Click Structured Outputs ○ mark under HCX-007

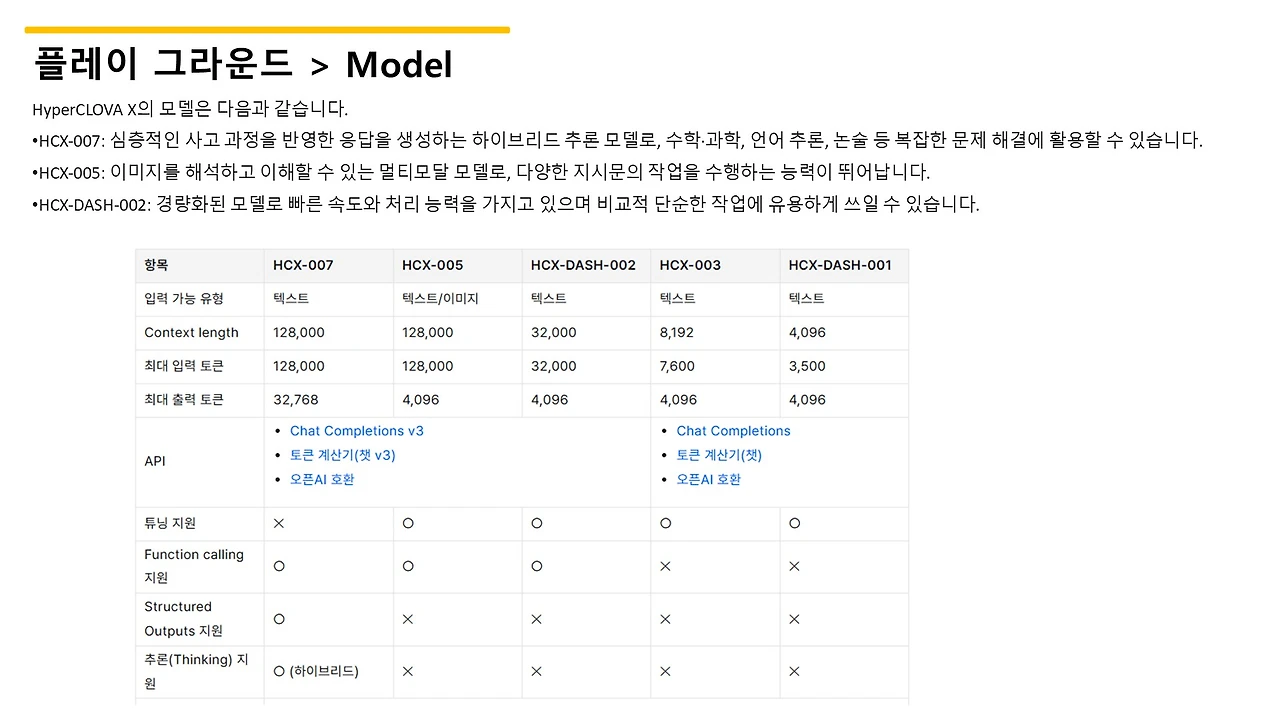tap(279, 619)
